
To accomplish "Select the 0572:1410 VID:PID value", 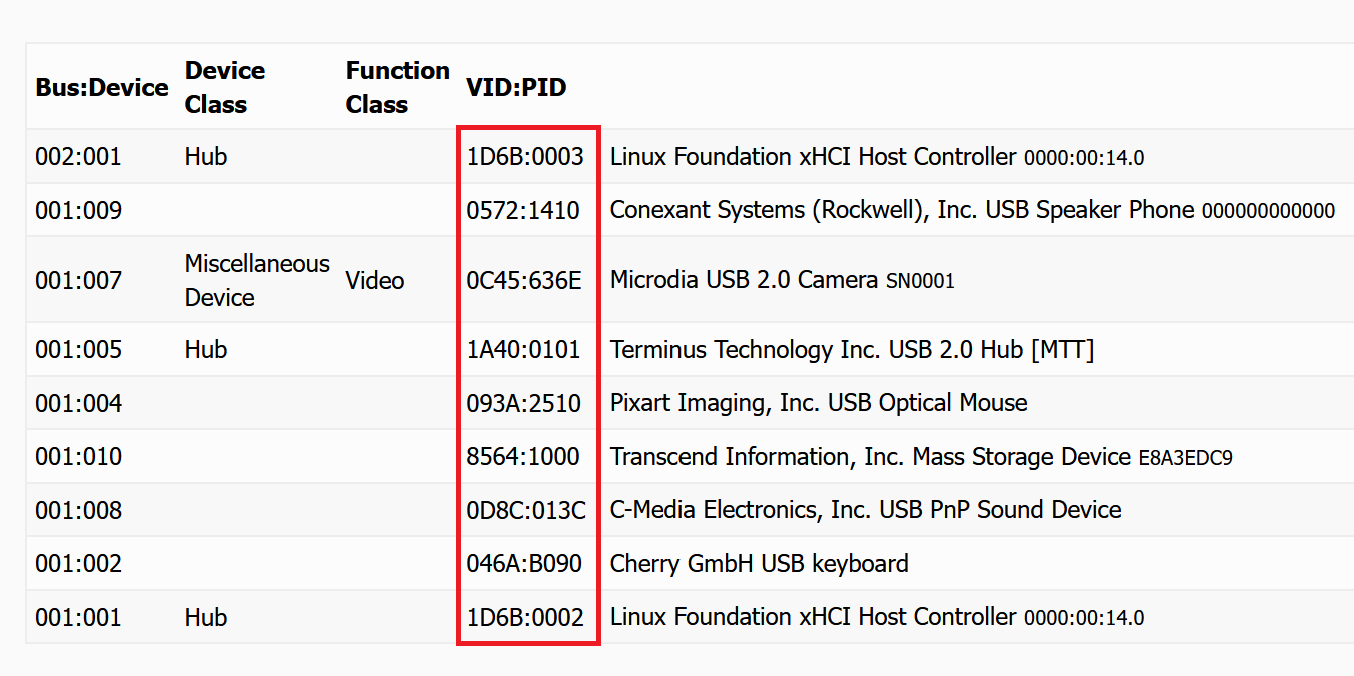I will point(523,210).
